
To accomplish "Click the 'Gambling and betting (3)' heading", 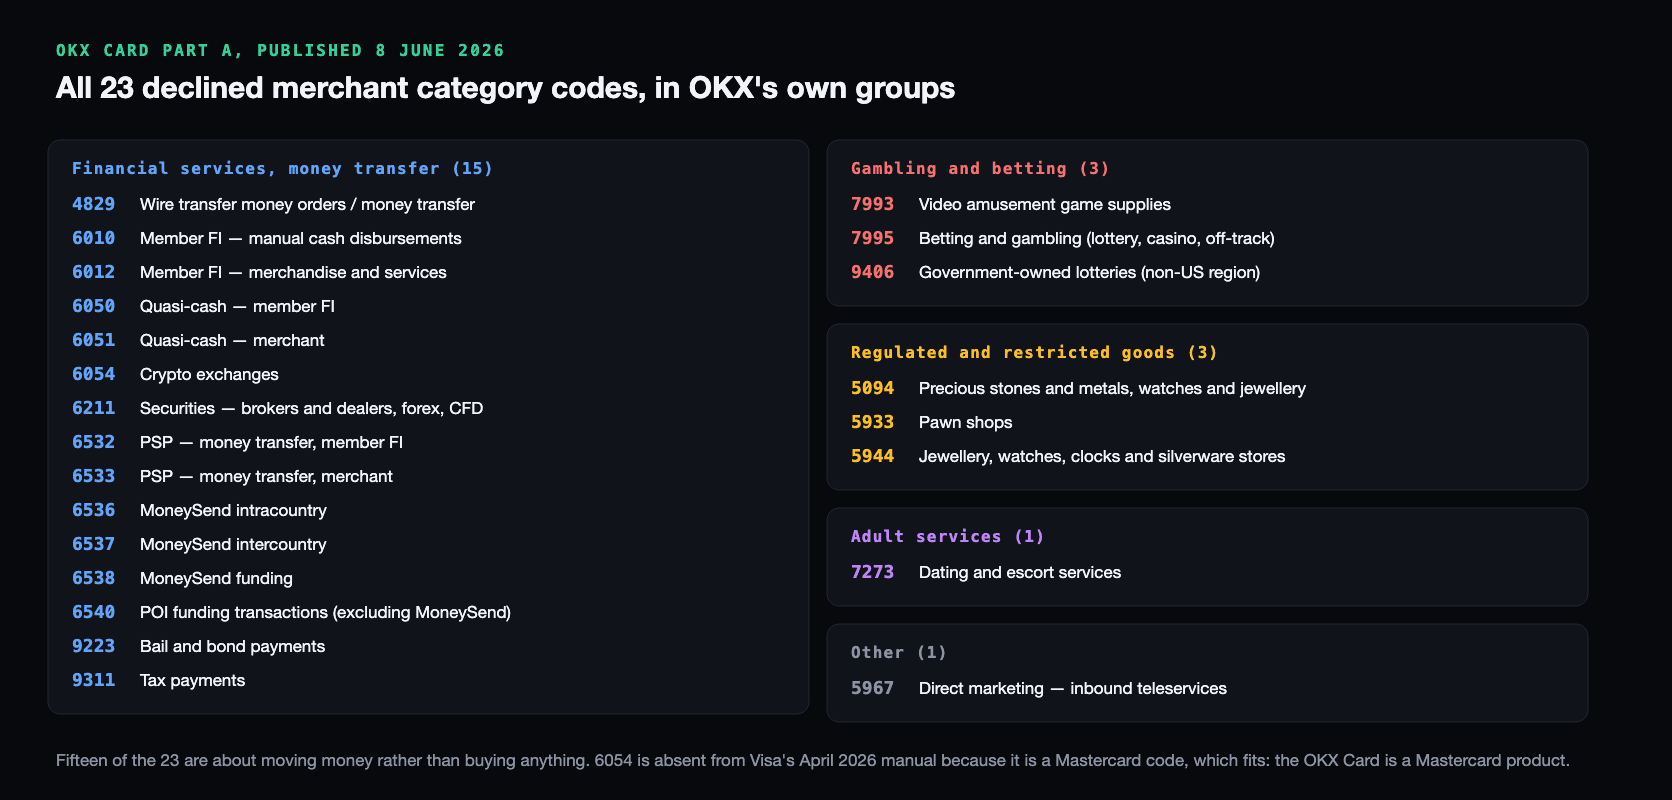I will pyautogui.click(x=980, y=168).
